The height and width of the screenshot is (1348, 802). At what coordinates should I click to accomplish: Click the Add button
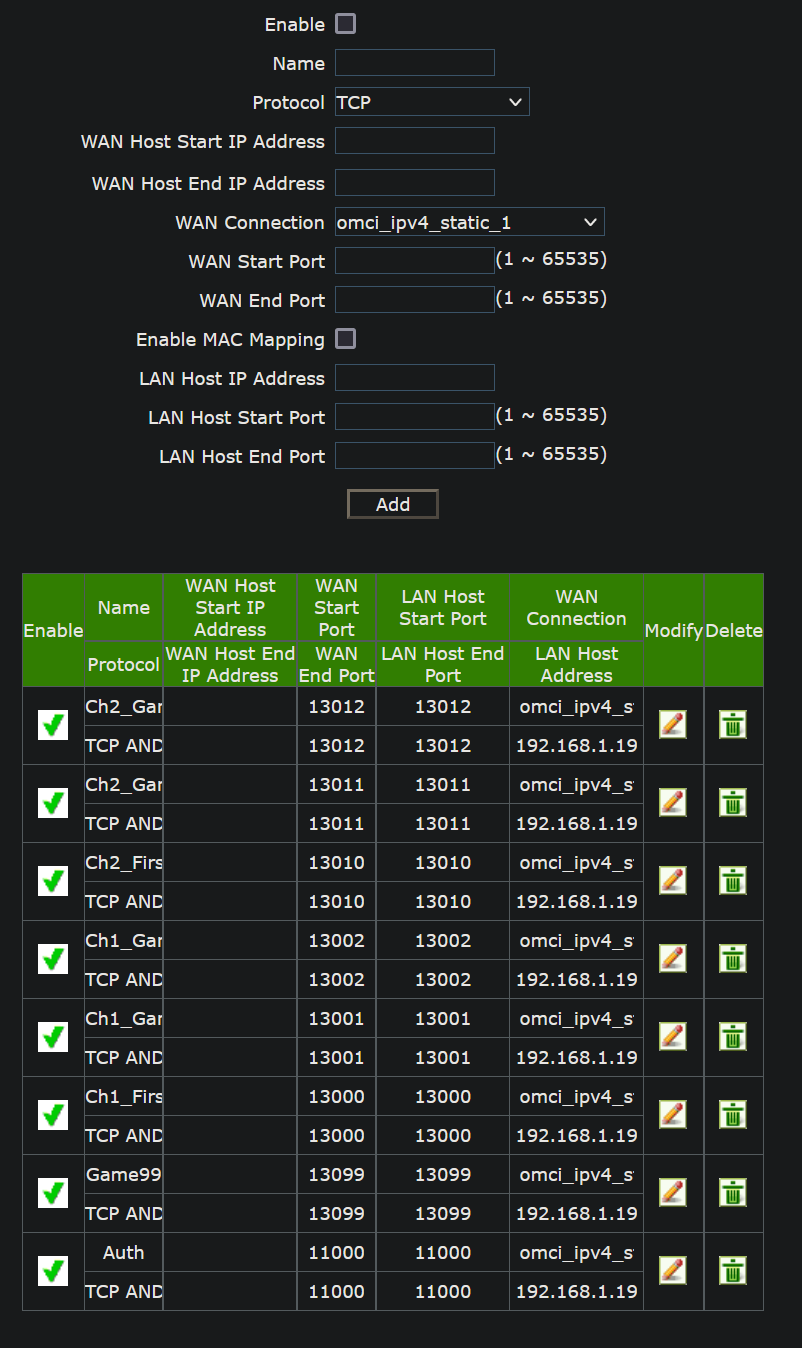pos(393,504)
